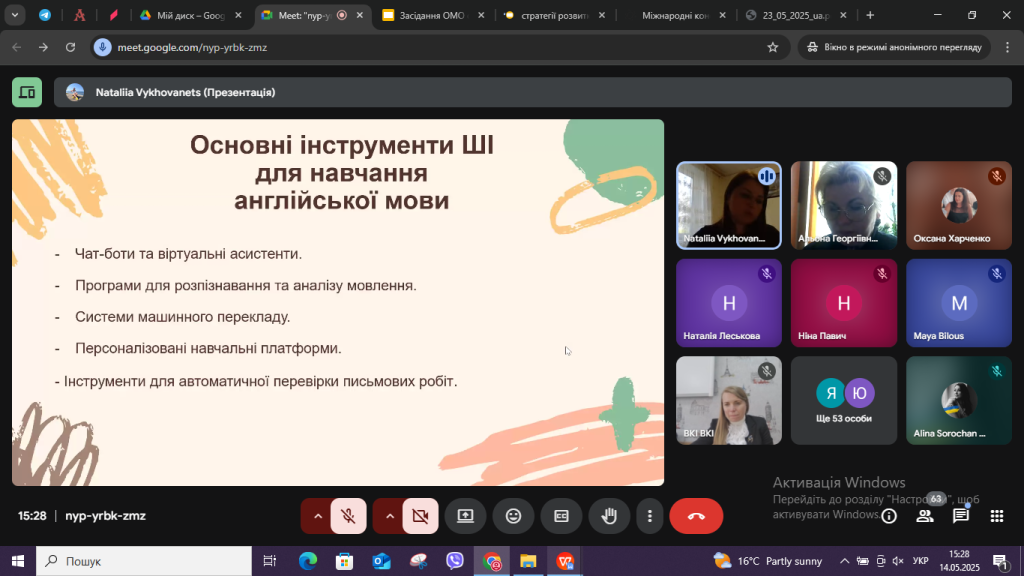Turn on the camera in Meet
This screenshot has width=1024, height=576.
(x=420, y=516)
